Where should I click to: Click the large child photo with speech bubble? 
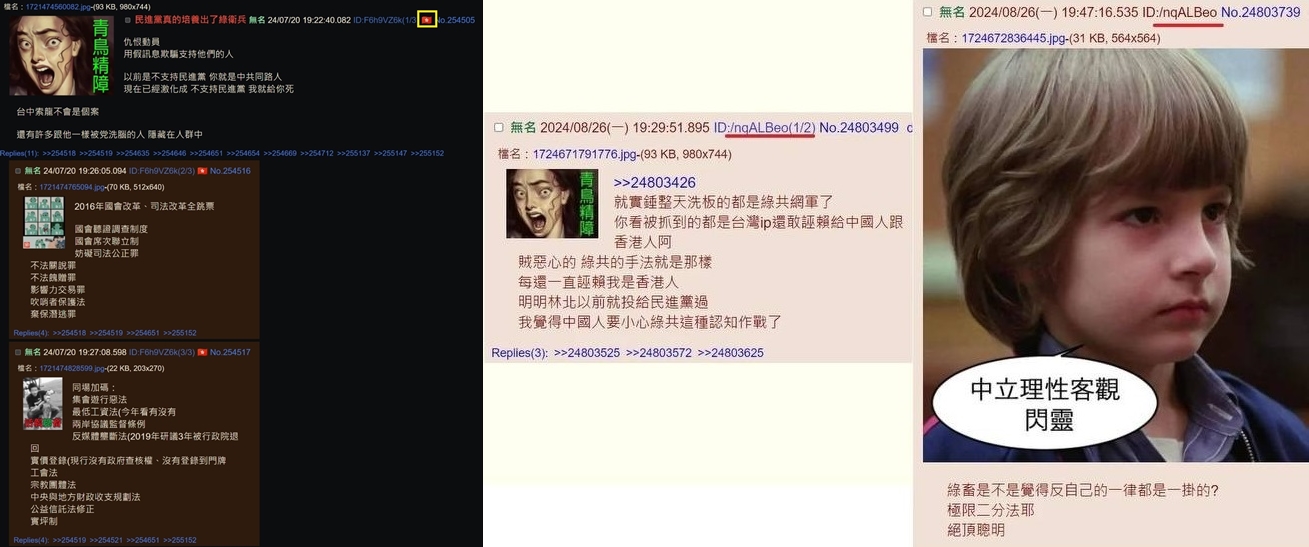tap(1115, 255)
